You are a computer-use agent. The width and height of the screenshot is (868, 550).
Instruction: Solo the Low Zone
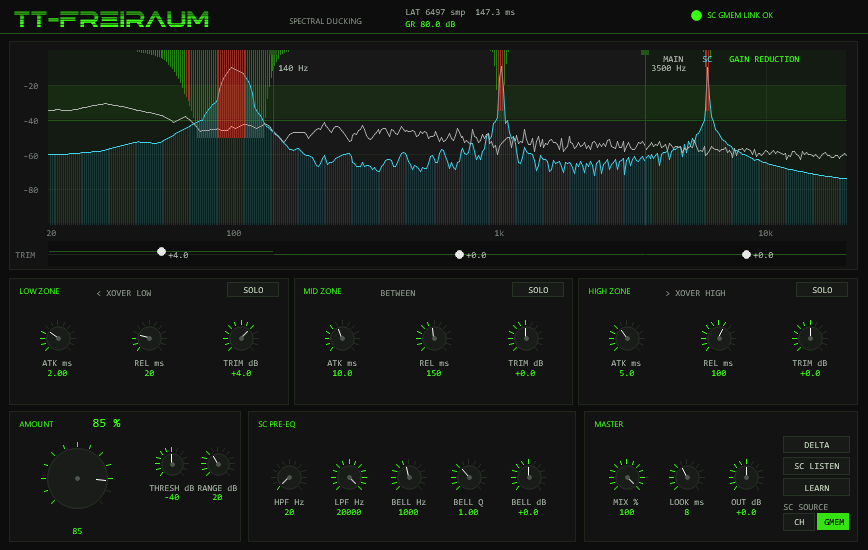click(x=253, y=290)
